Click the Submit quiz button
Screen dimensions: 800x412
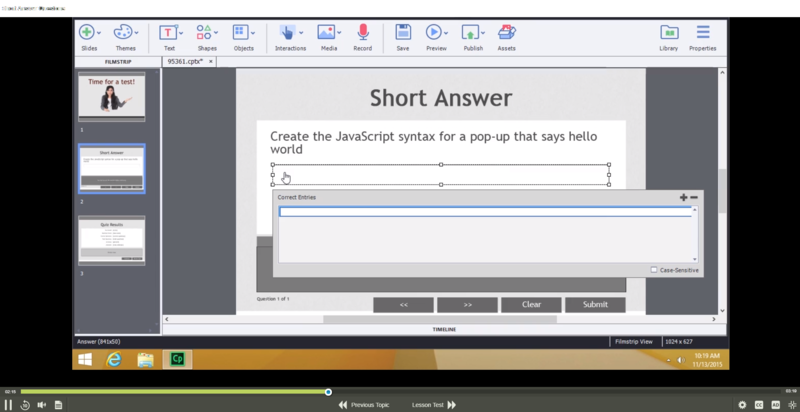[595, 304]
